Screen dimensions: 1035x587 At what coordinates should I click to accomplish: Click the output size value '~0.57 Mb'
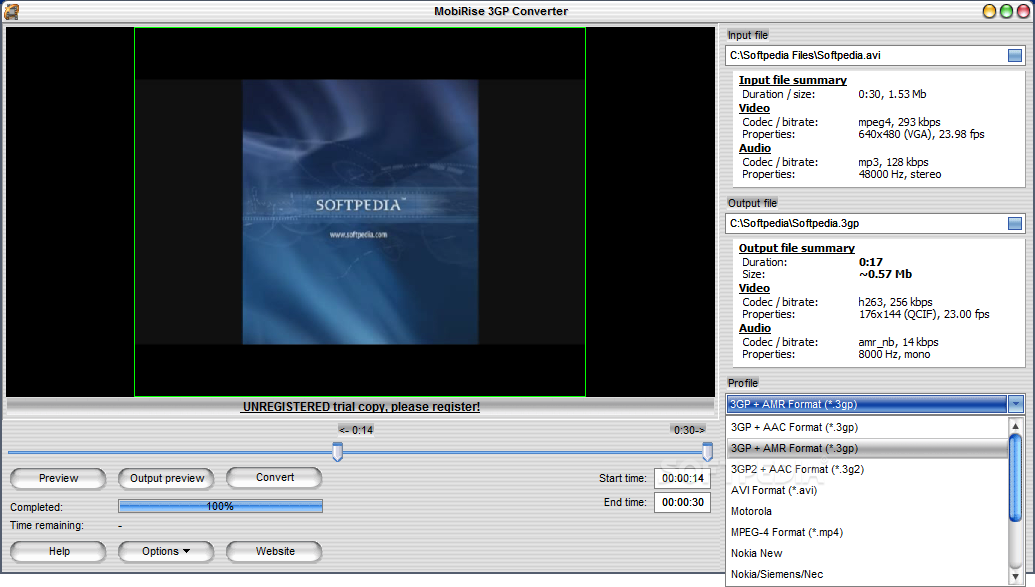tap(885, 274)
